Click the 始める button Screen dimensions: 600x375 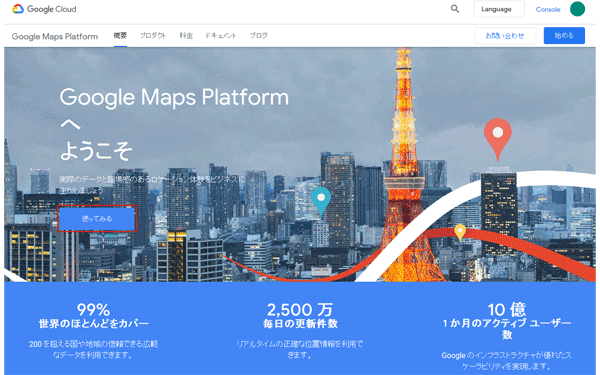tap(564, 36)
